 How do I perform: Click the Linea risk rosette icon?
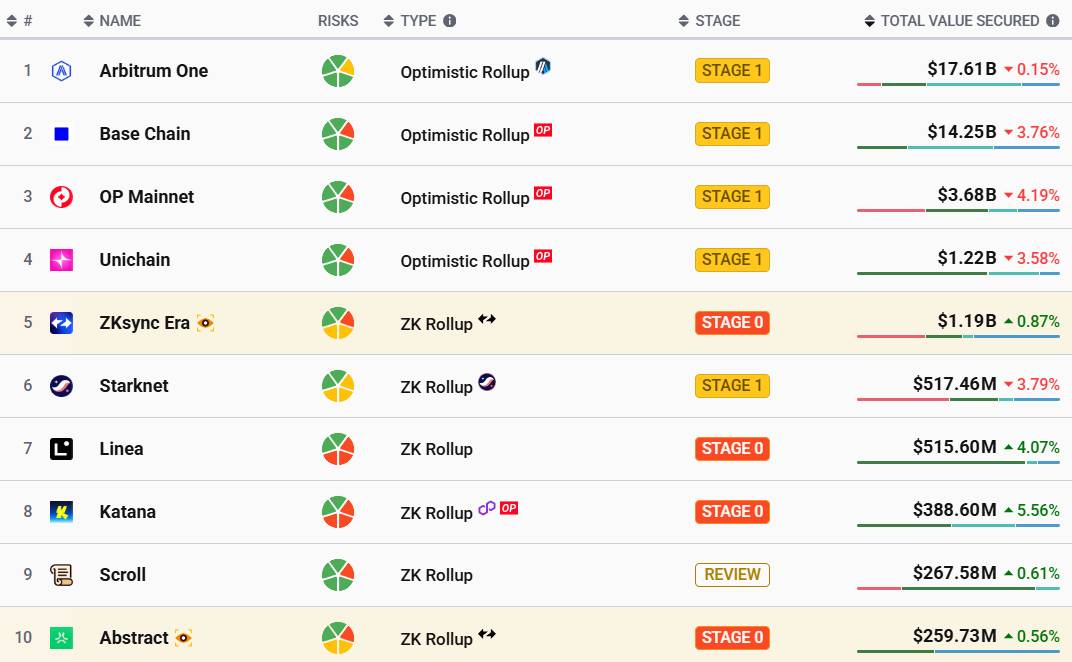338,449
